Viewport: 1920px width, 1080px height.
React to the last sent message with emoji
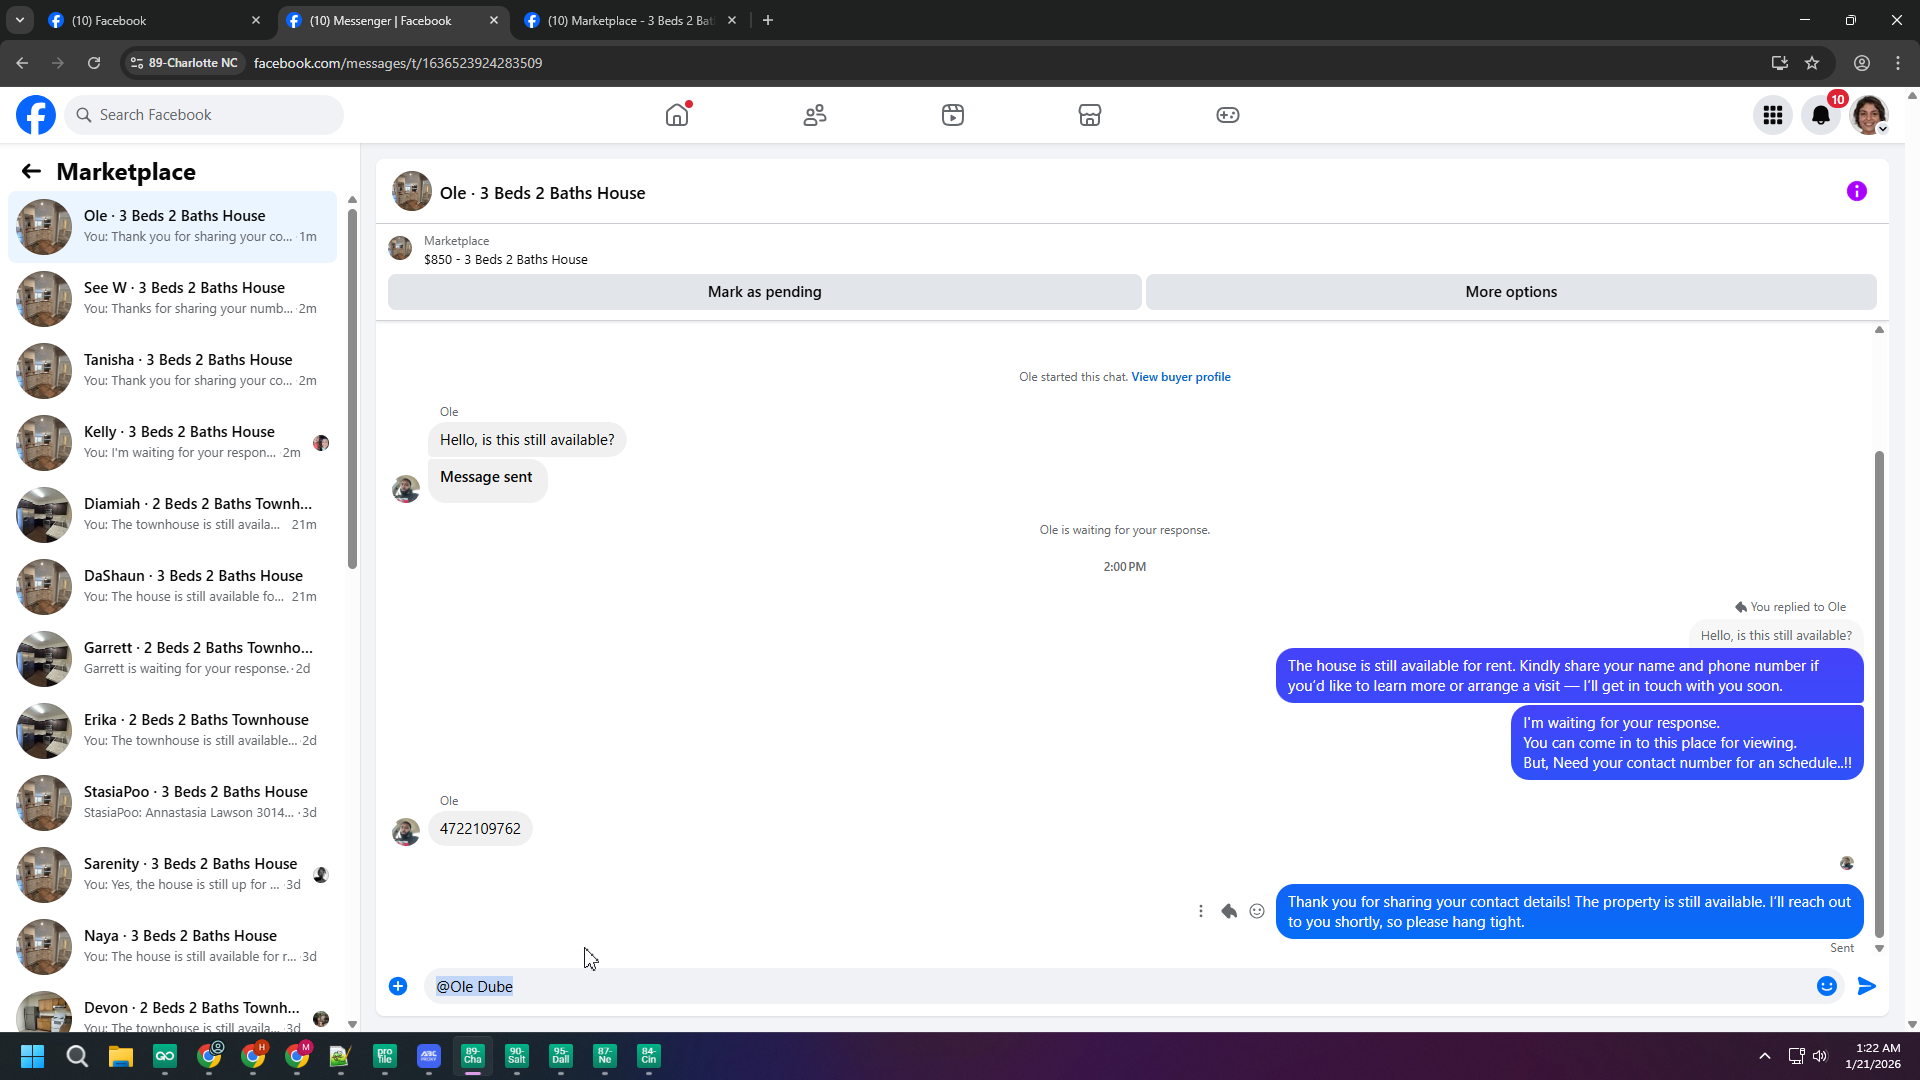click(x=1257, y=911)
